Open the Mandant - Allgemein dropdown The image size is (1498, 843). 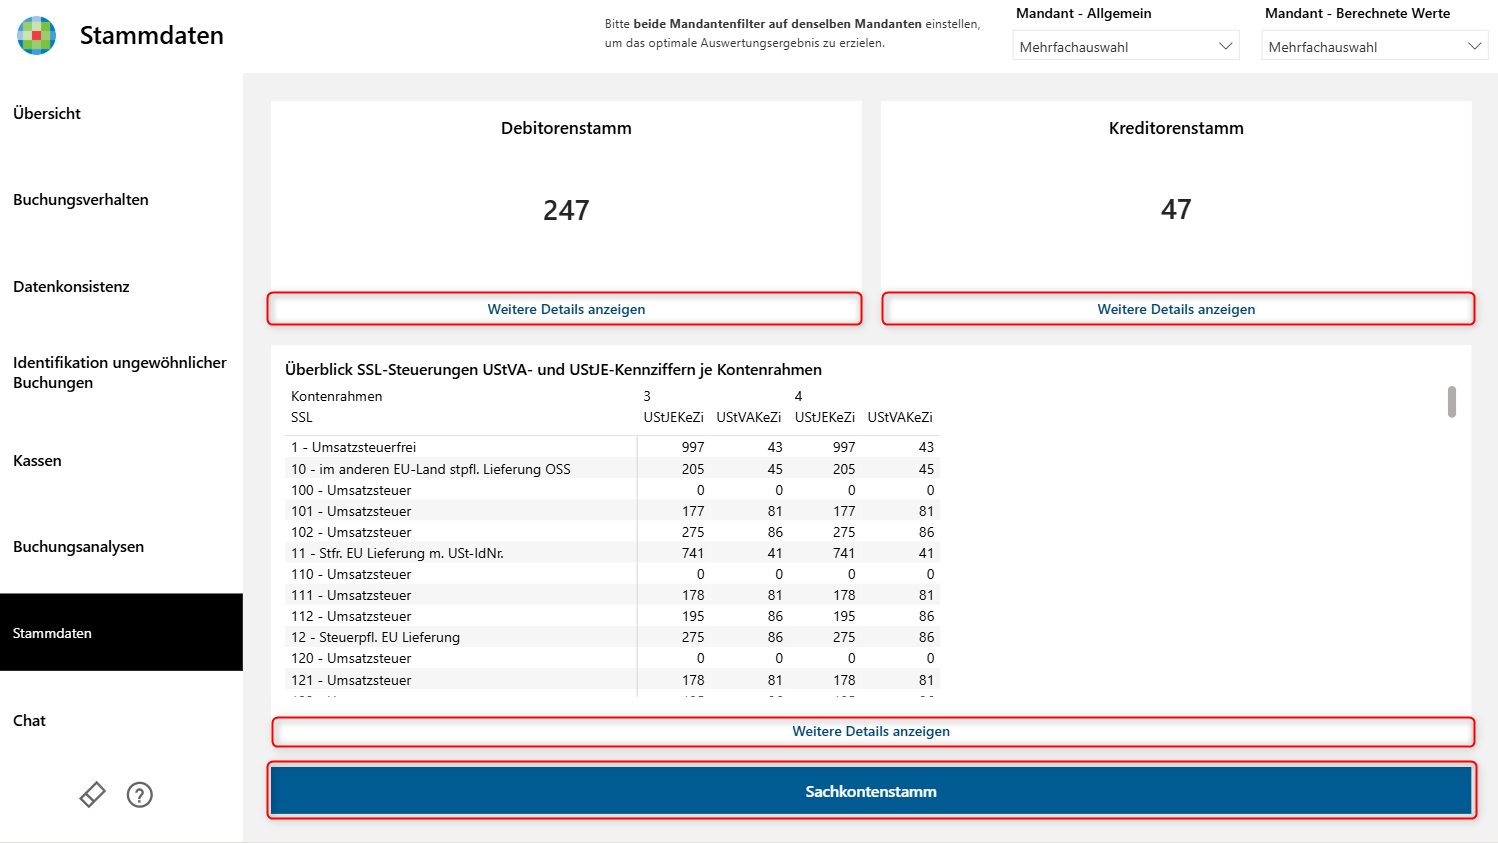[1126, 46]
